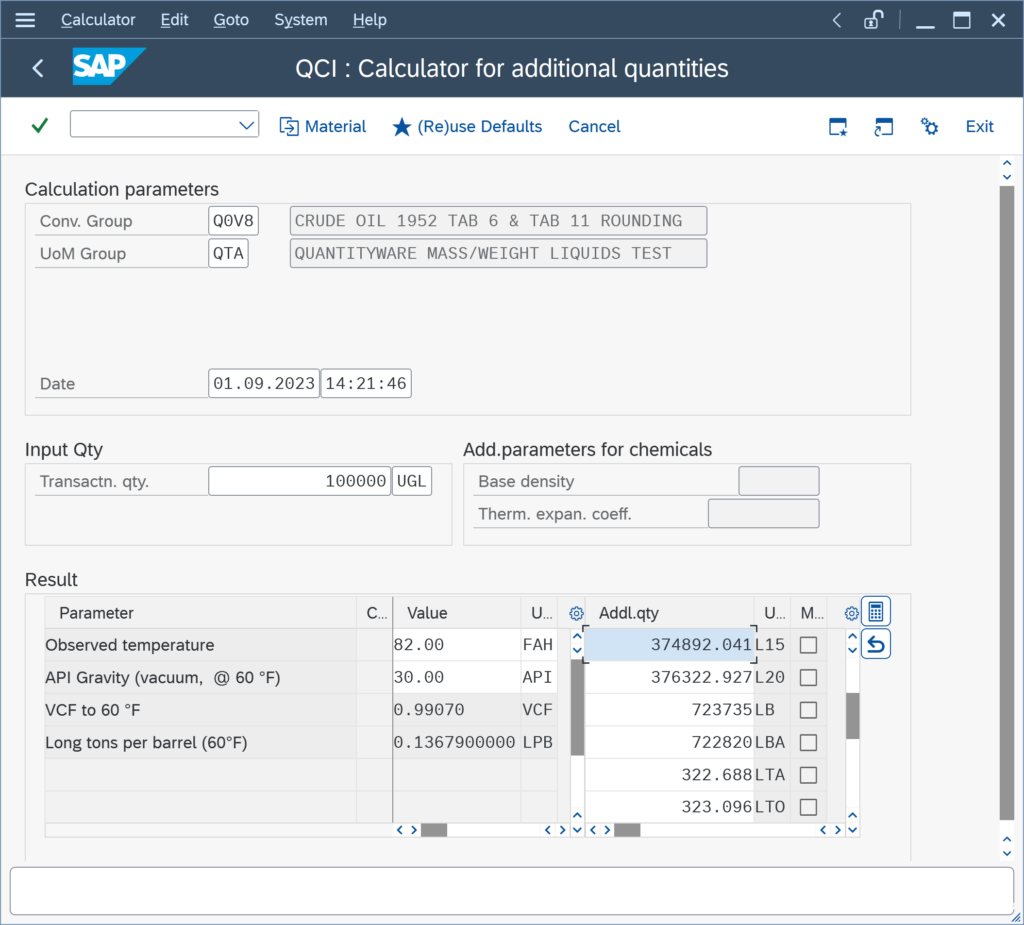The height and width of the screenshot is (925, 1024).
Task: Click the VCF value 0.99070
Action: point(456,710)
